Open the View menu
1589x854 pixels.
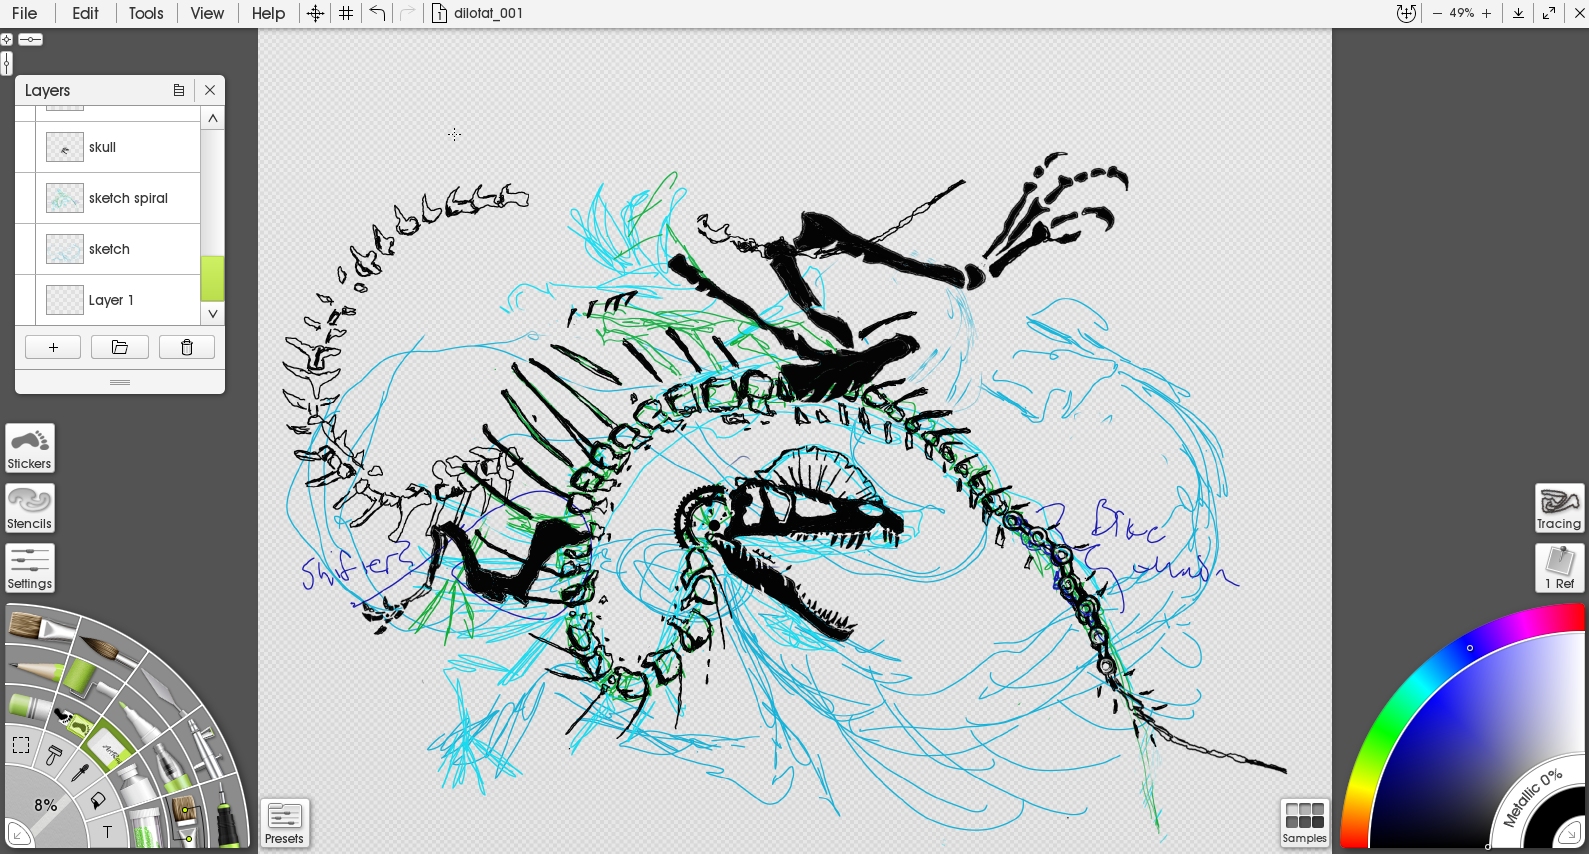coord(207,13)
